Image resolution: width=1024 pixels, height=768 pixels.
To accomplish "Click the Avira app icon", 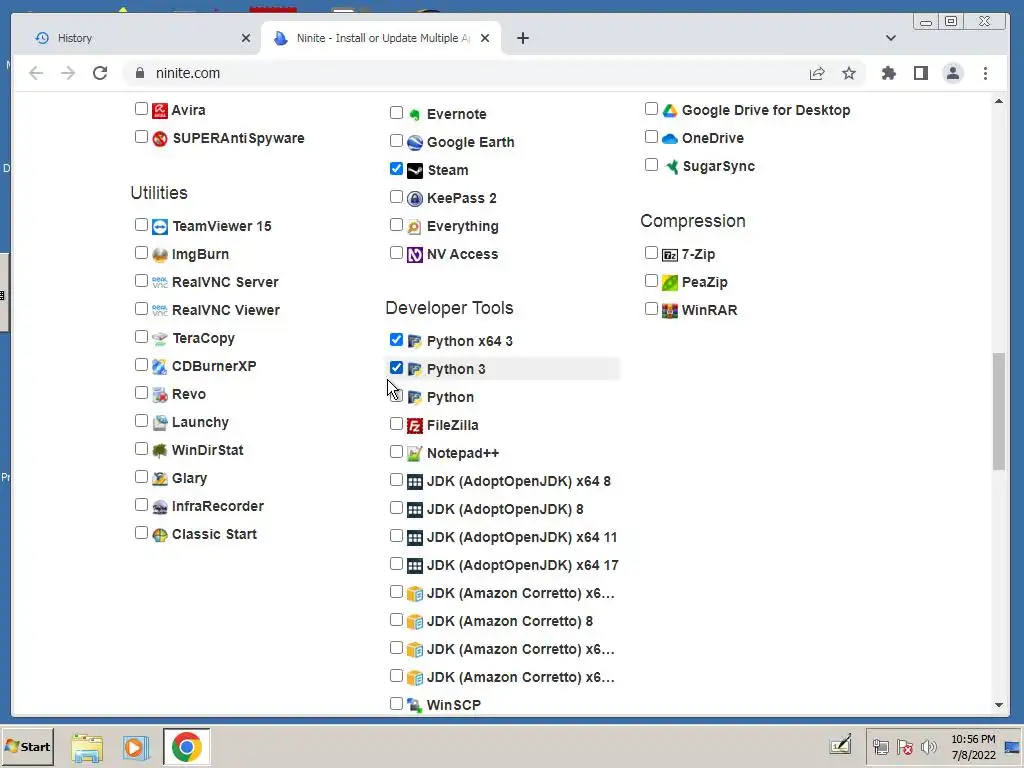I will (160, 110).
